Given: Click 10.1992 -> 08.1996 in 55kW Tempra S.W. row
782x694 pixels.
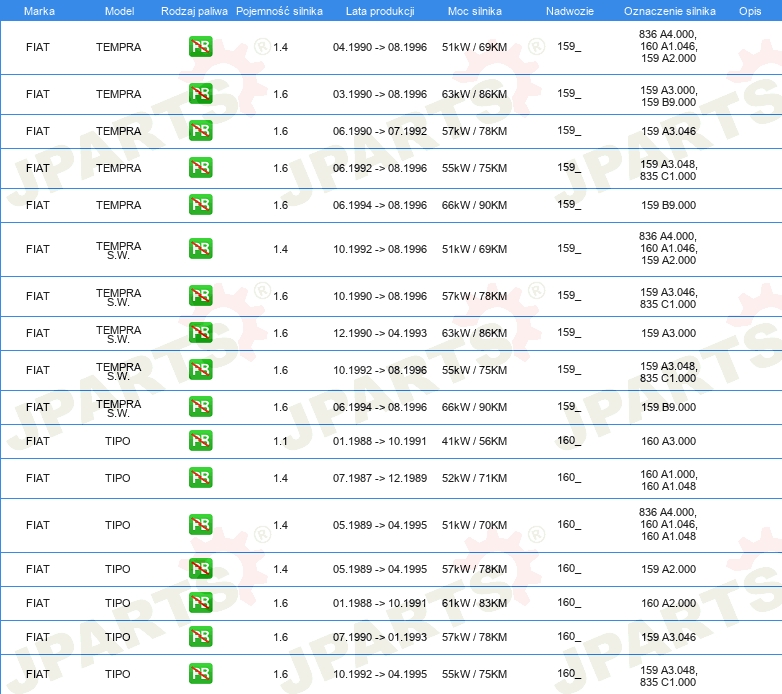Looking at the screenshot, I should tap(380, 370).
